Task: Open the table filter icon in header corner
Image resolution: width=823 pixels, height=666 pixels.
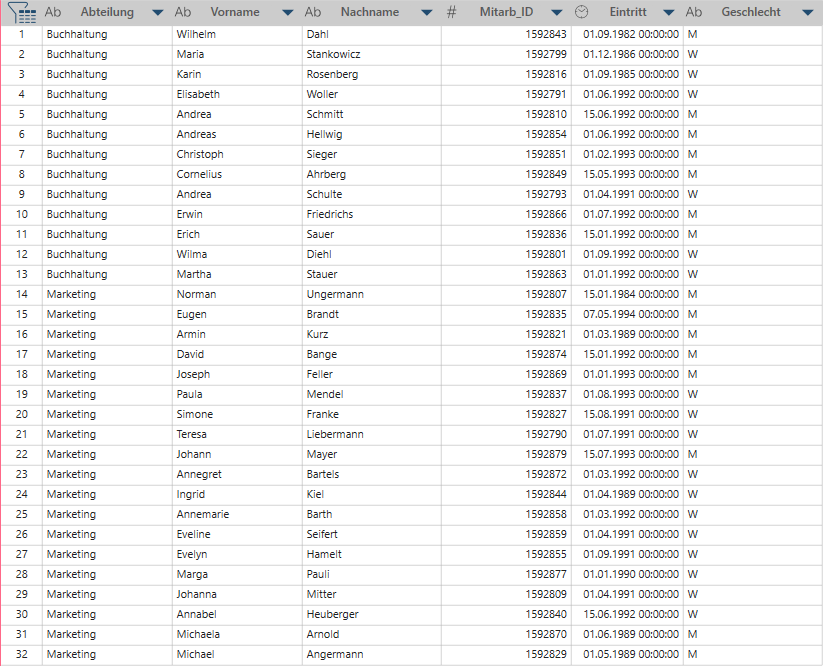Action: [22, 13]
